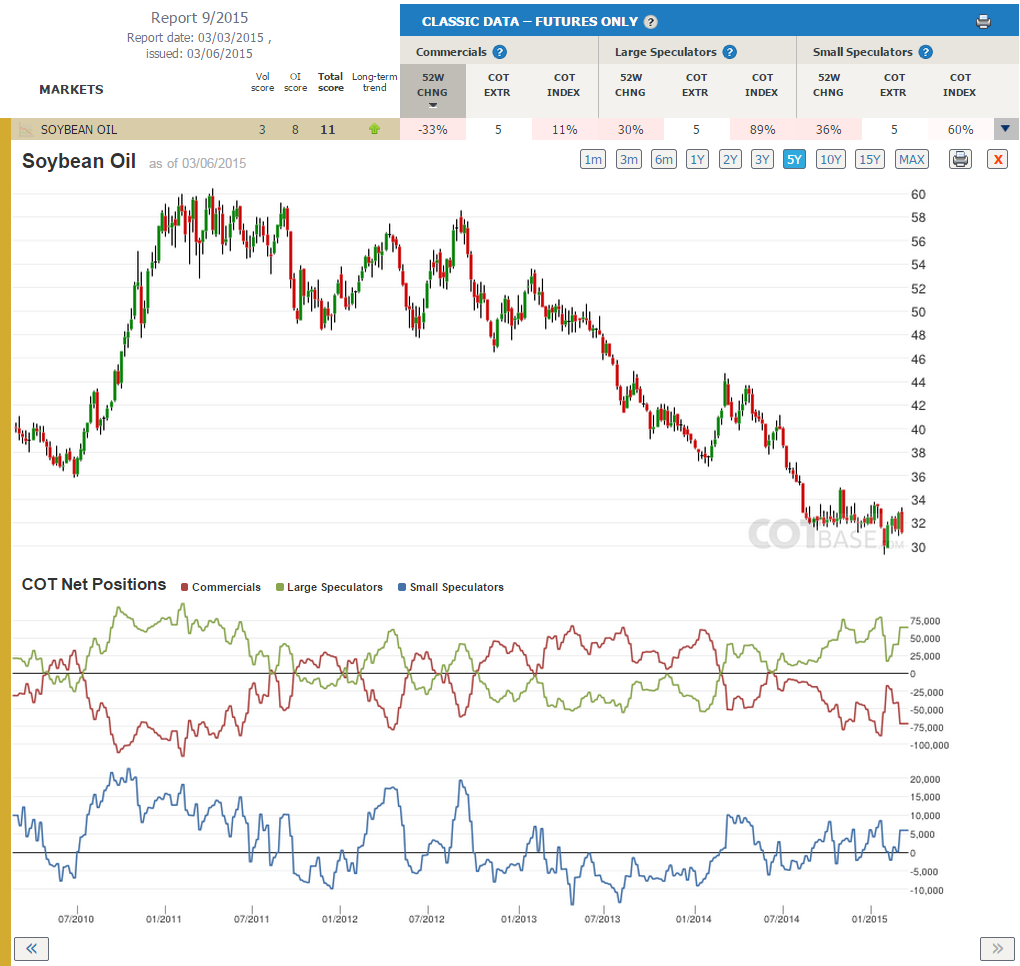Image resolution: width=1020 pixels, height=966 pixels.
Task: Click the Soybean Oil mini chart icon
Action: [26, 129]
